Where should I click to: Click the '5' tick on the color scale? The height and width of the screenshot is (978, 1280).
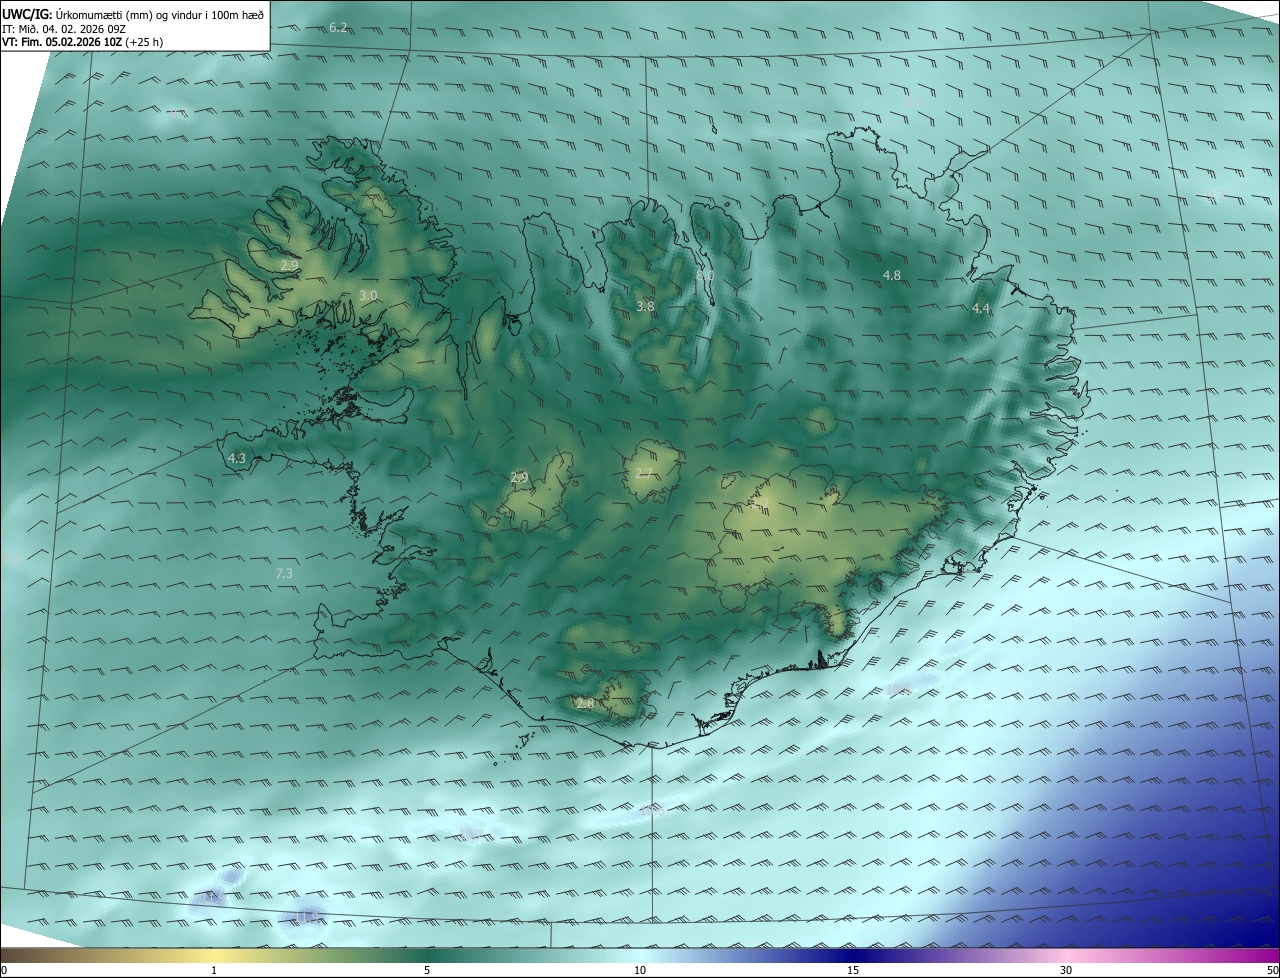[x=427, y=970]
